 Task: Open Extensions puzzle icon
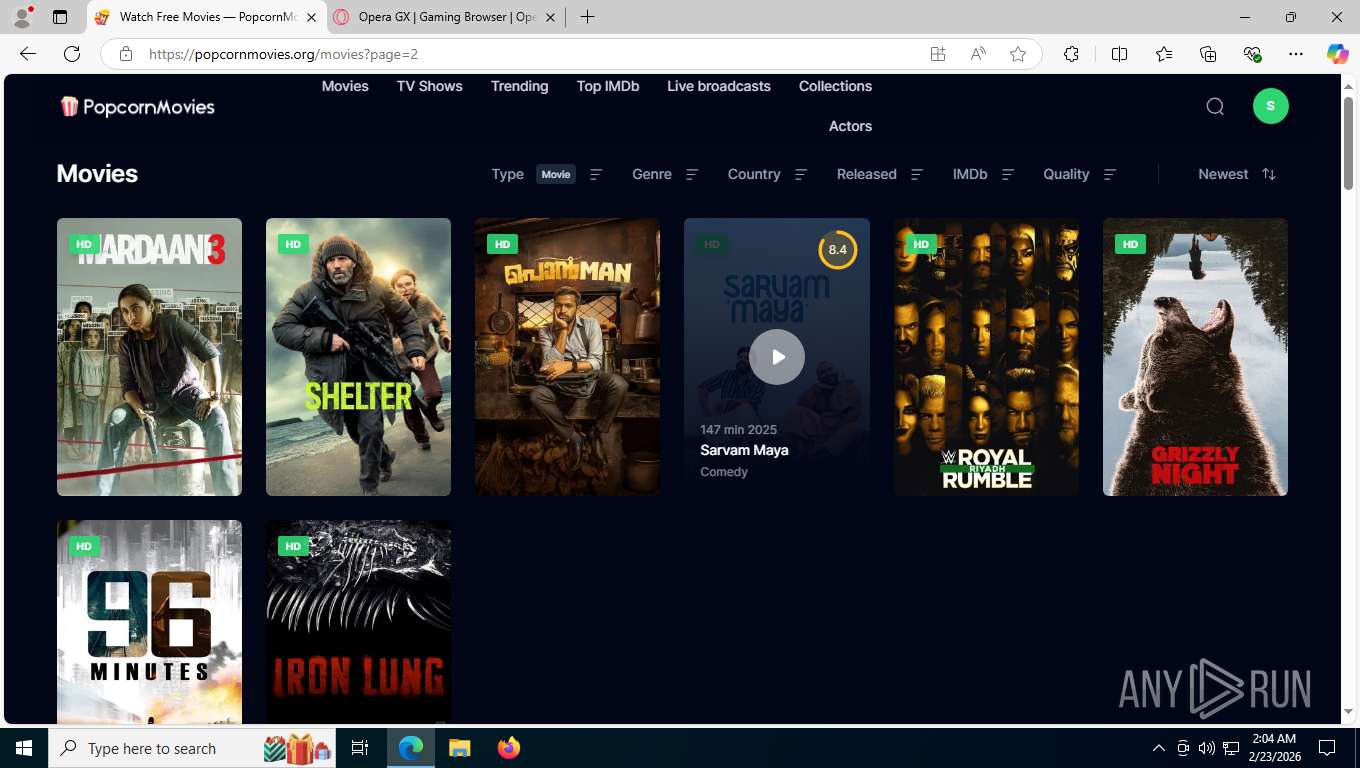(1071, 54)
